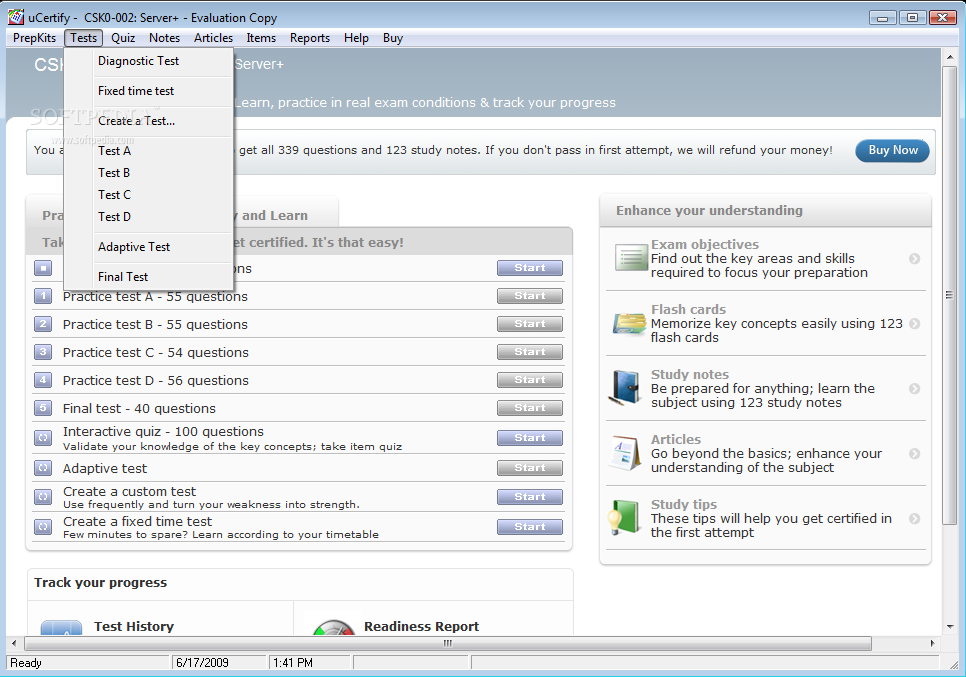Choose Fixed time test menu entry
The image size is (966, 677).
[148, 91]
